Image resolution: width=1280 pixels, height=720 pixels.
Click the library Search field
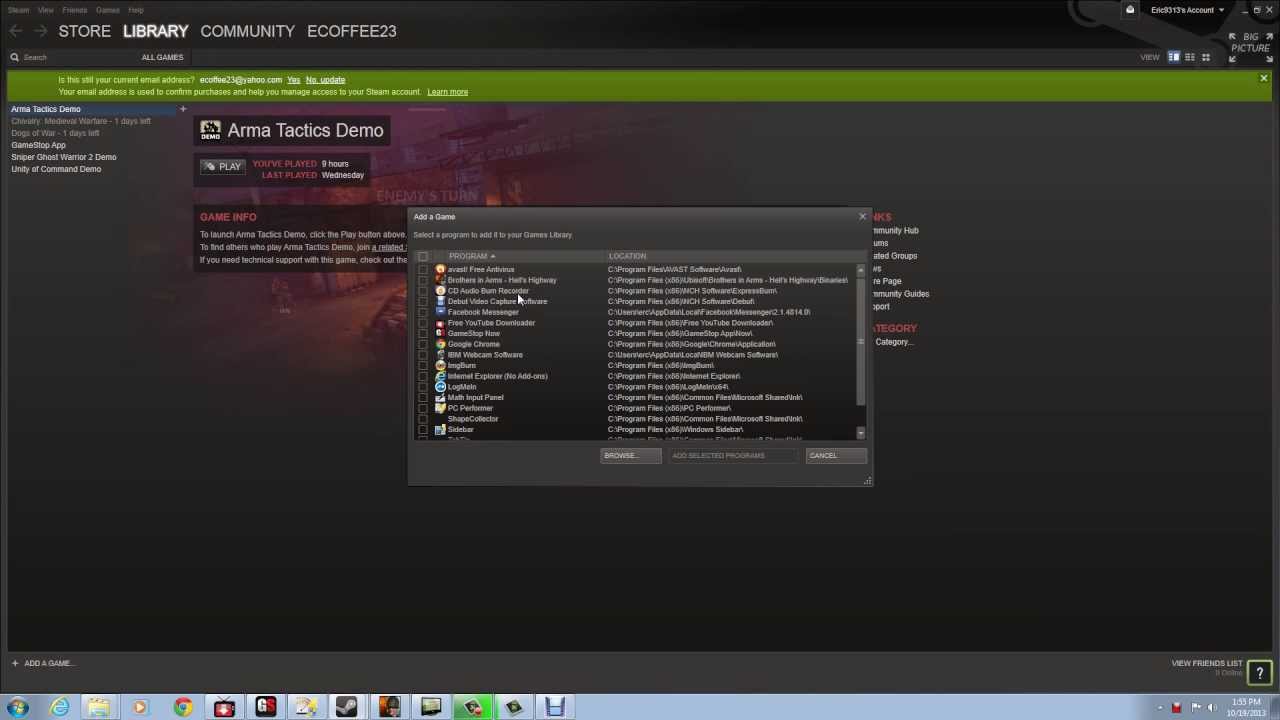70,57
